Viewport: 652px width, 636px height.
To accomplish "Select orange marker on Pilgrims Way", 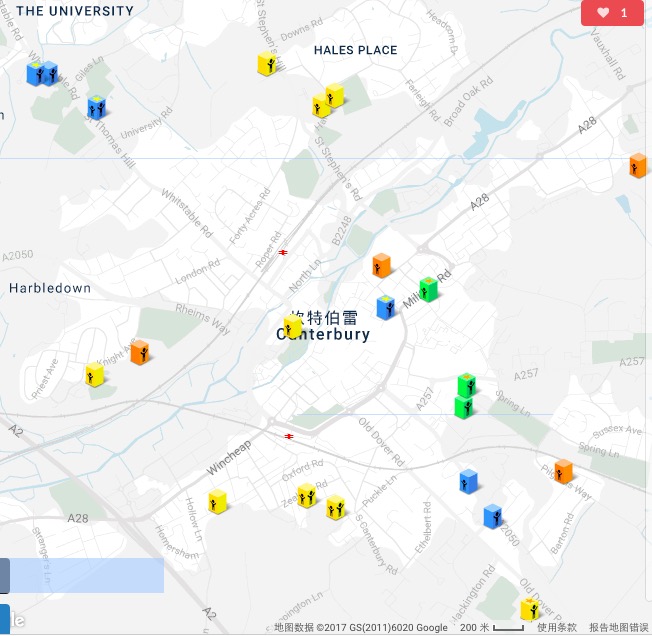I will pyautogui.click(x=563, y=471).
